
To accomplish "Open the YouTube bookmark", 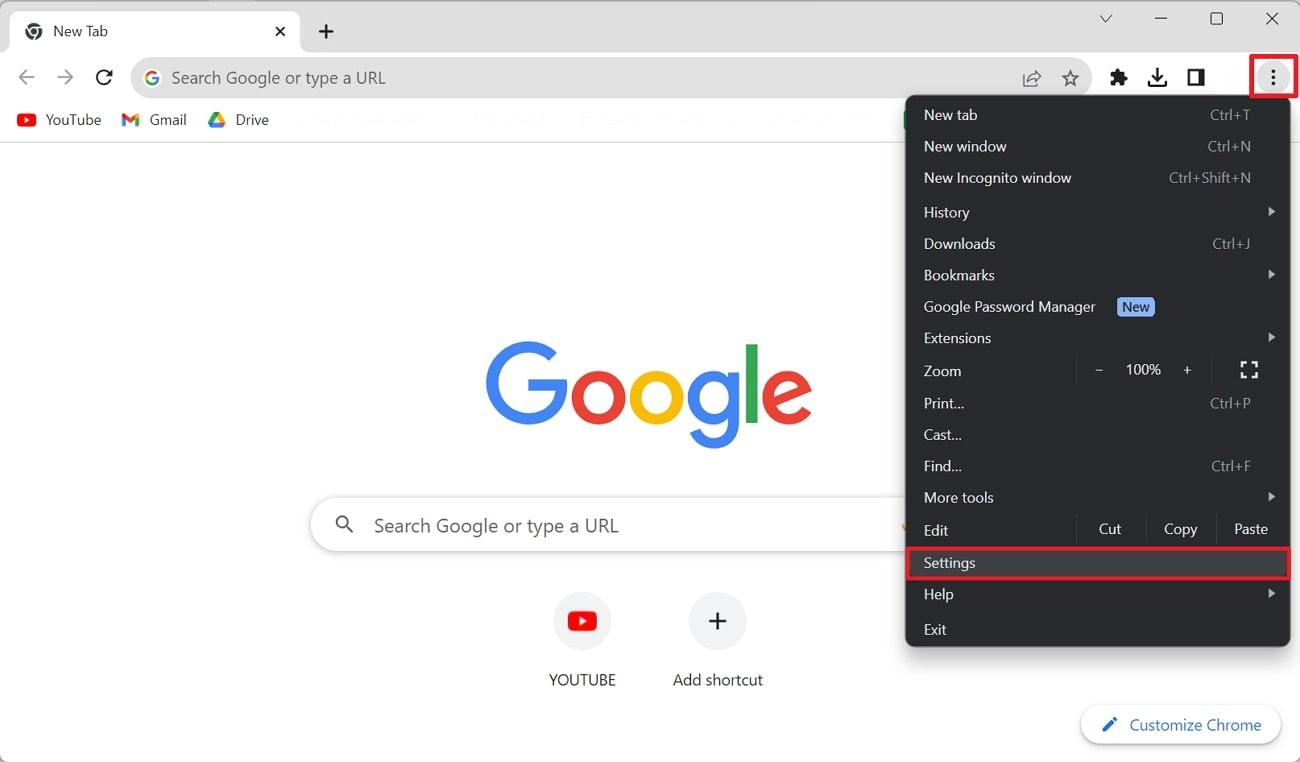I will tap(59, 120).
